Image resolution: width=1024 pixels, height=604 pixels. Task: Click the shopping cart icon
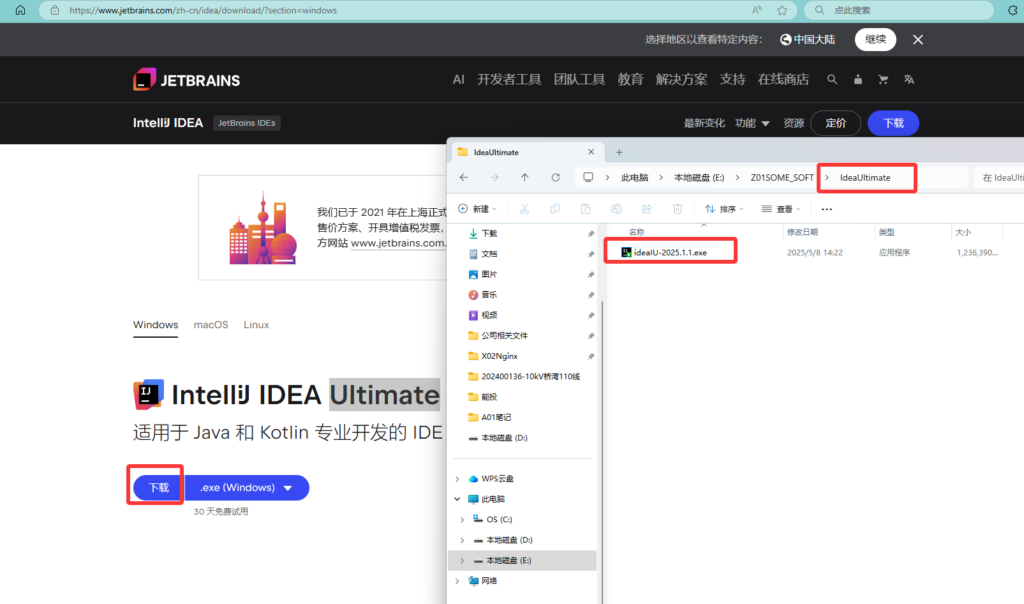(883, 80)
